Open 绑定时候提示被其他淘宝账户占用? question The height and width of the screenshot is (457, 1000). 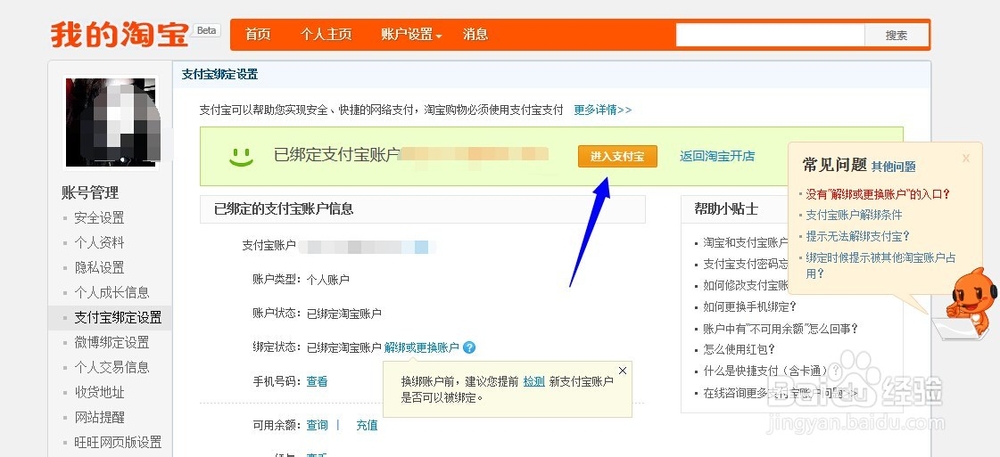(x=881, y=266)
